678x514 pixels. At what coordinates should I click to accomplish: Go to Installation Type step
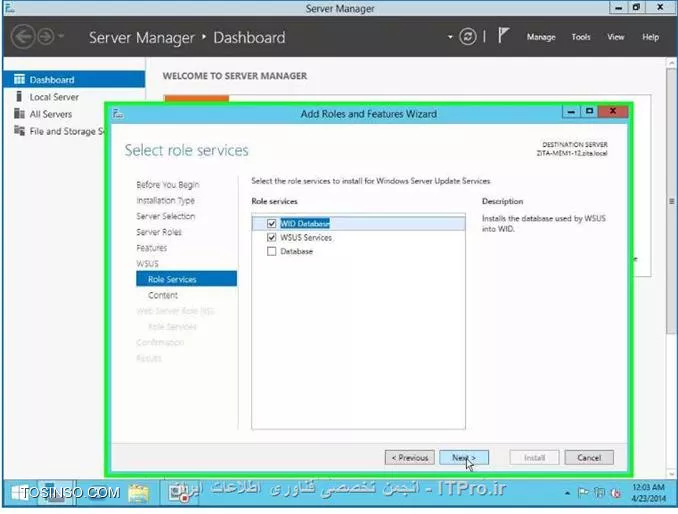point(165,201)
